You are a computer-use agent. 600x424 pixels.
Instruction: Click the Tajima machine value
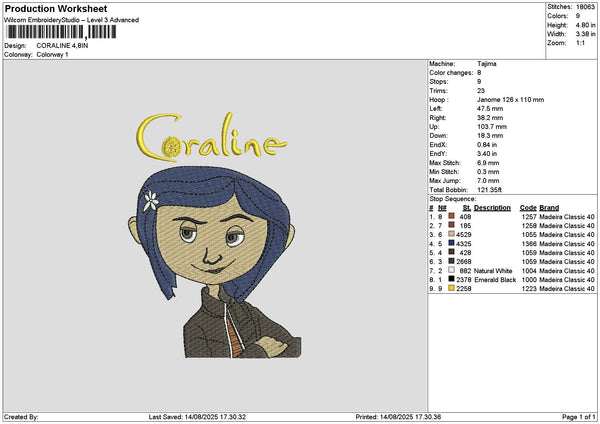(487, 64)
